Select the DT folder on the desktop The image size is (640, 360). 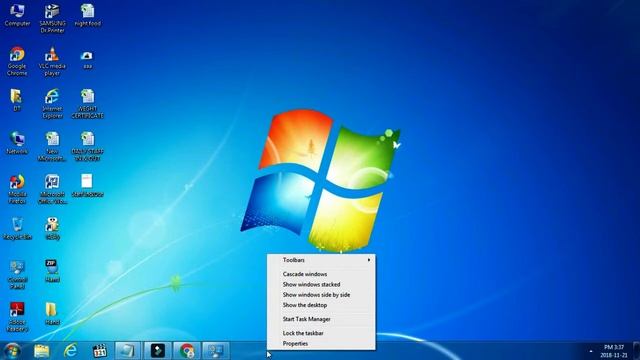(x=16, y=100)
